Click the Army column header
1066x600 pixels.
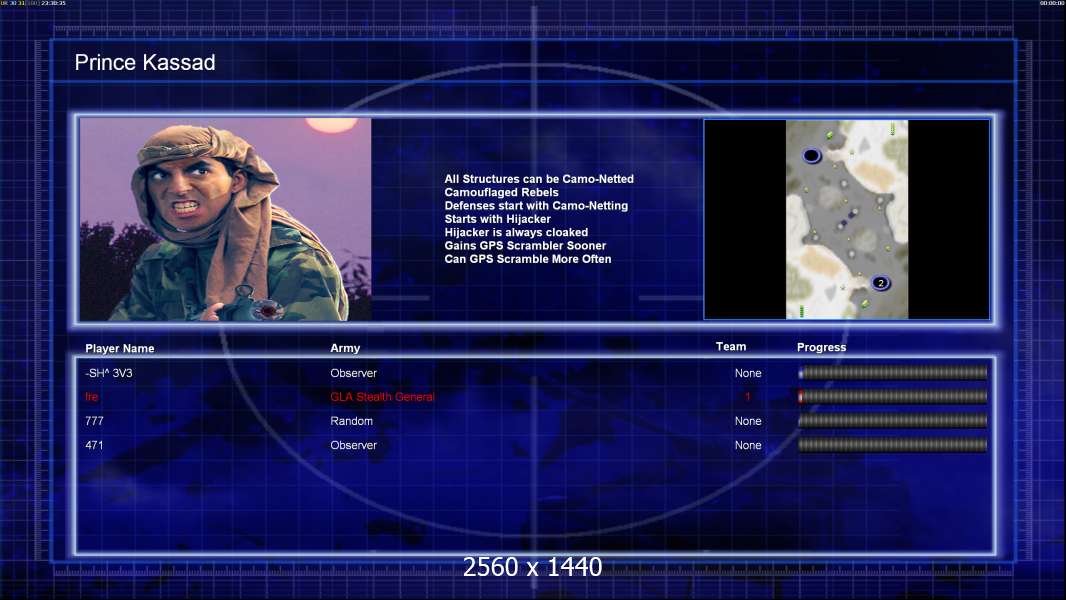tap(345, 349)
